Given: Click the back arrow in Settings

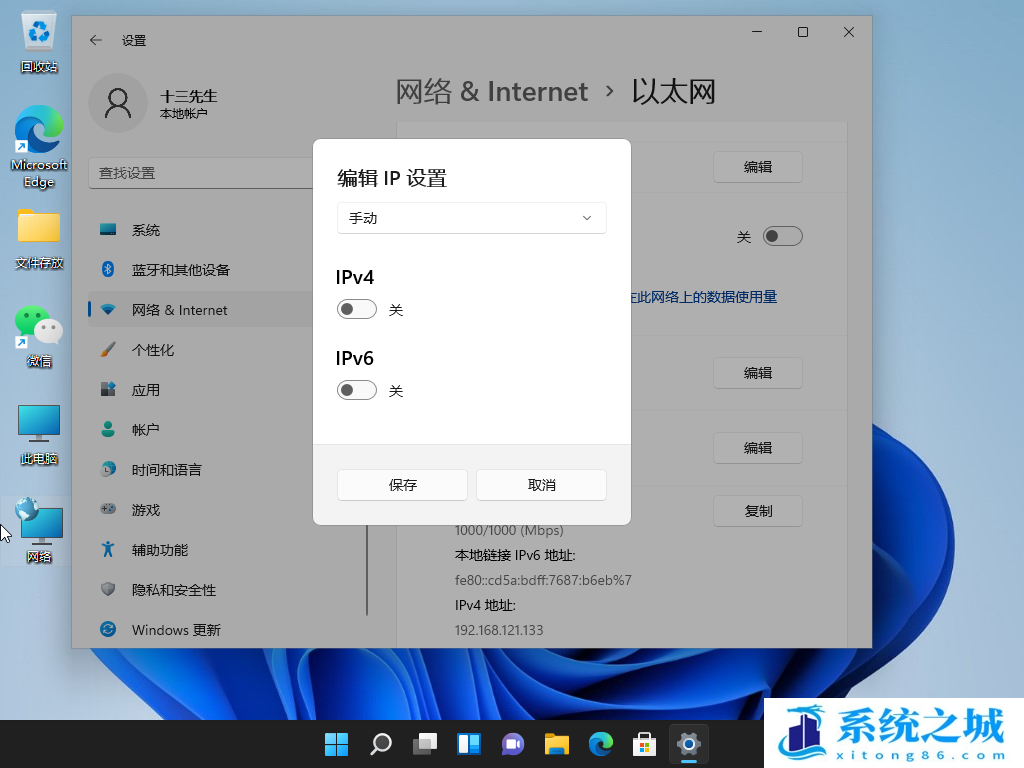Looking at the screenshot, I should (96, 40).
